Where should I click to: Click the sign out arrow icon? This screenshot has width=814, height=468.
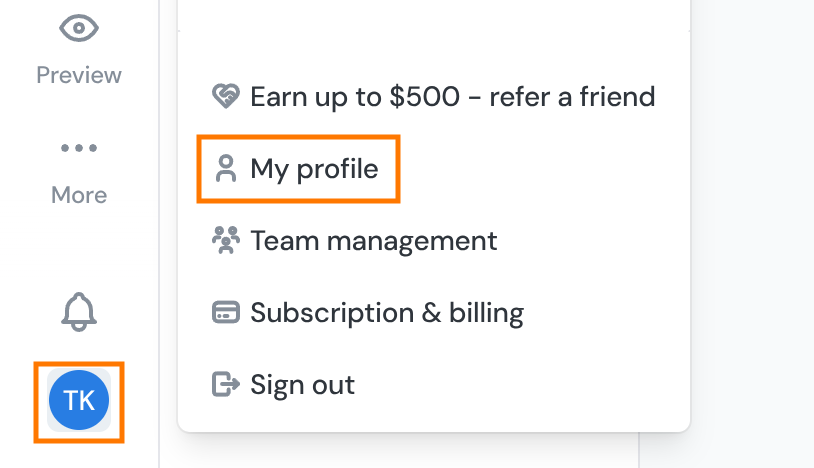[x=226, y=384]
